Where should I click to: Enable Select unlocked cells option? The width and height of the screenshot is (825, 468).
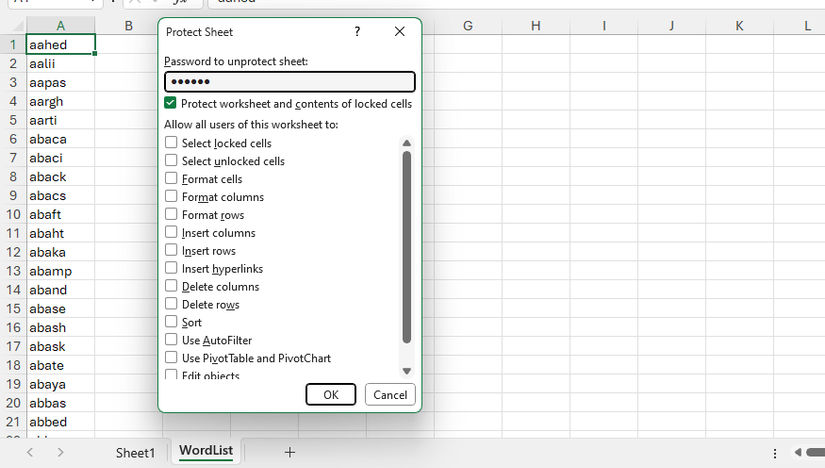(x=171, y=161)
